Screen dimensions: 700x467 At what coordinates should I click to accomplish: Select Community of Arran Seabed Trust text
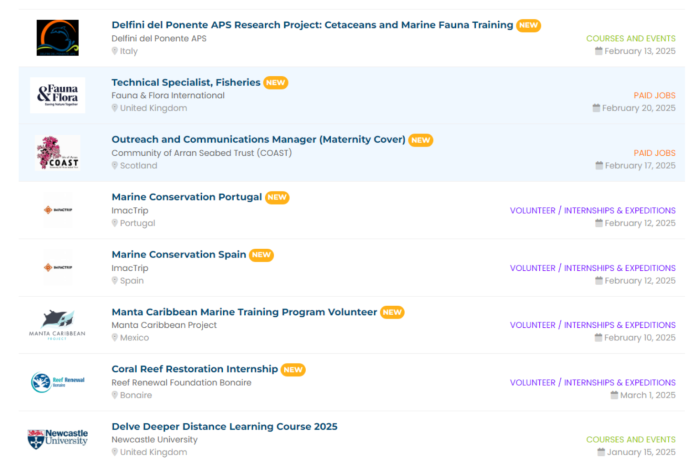(202, 153)
